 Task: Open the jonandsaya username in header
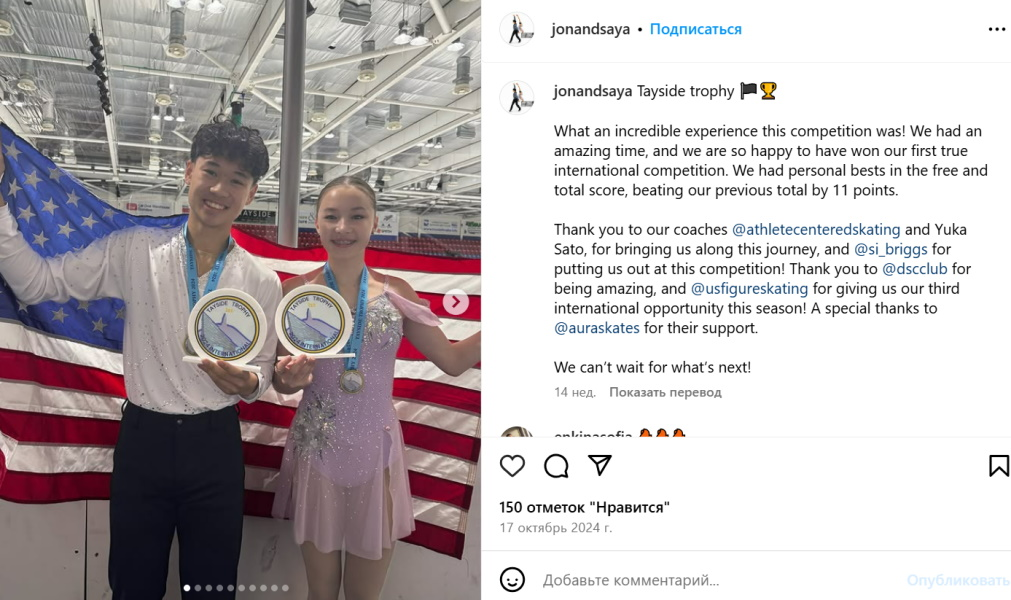coord(591,29)
